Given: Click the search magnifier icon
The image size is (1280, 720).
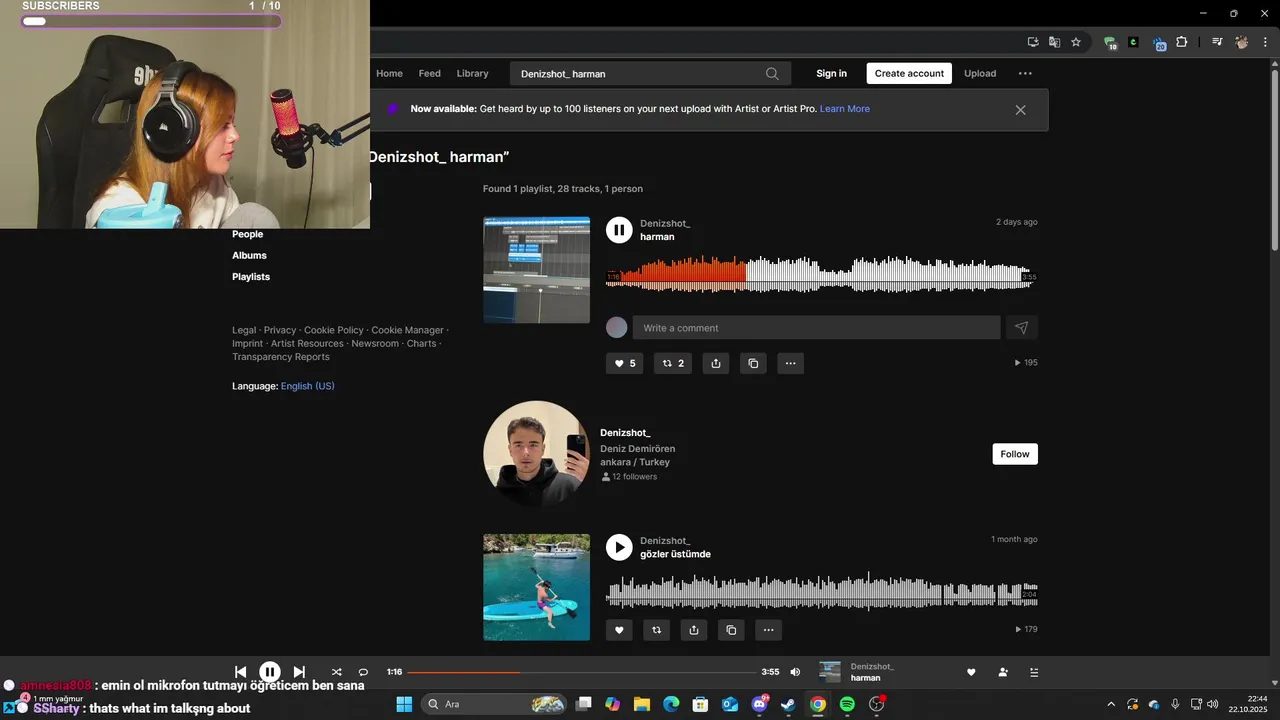Looking at the screenshot, I should tap(772, 73).
